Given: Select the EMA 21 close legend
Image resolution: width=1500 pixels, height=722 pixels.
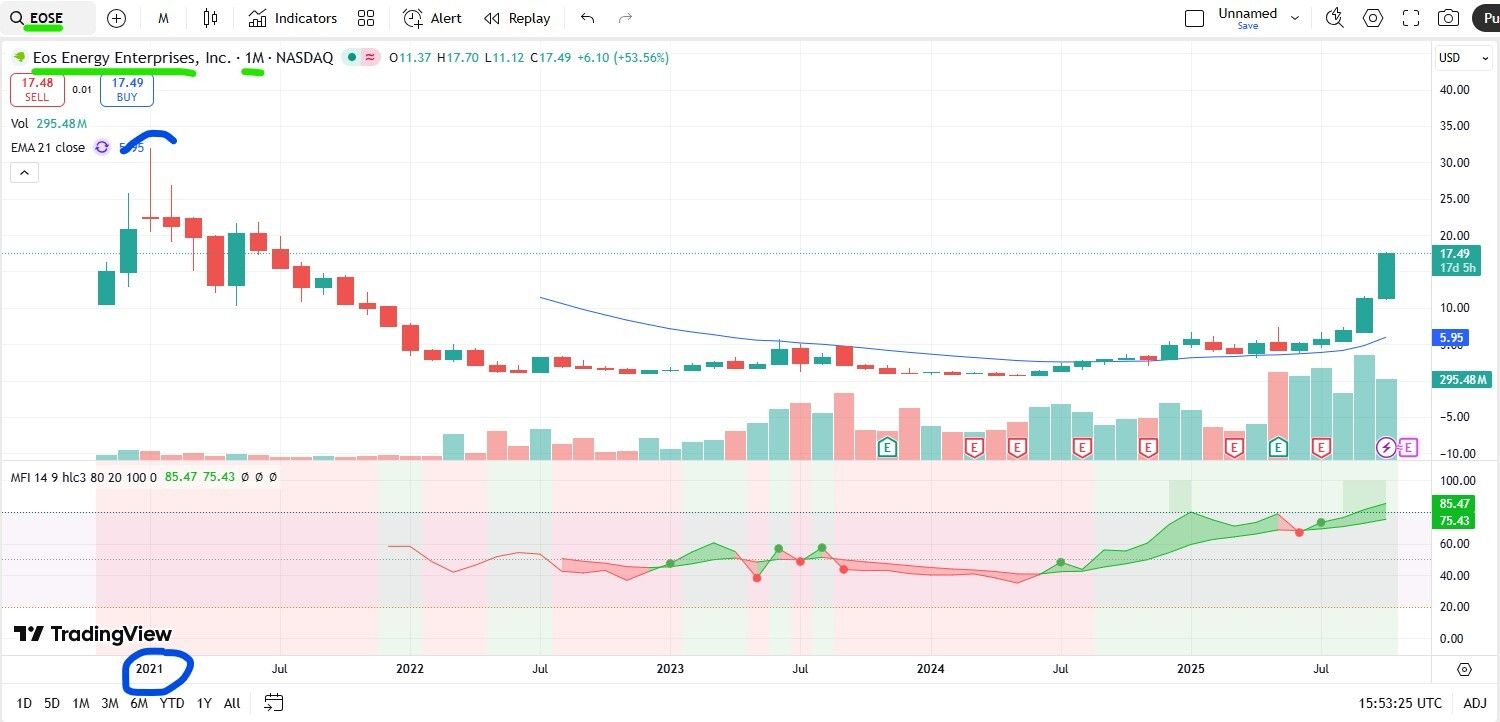Looking at the screenshot, I should point(48,147).
